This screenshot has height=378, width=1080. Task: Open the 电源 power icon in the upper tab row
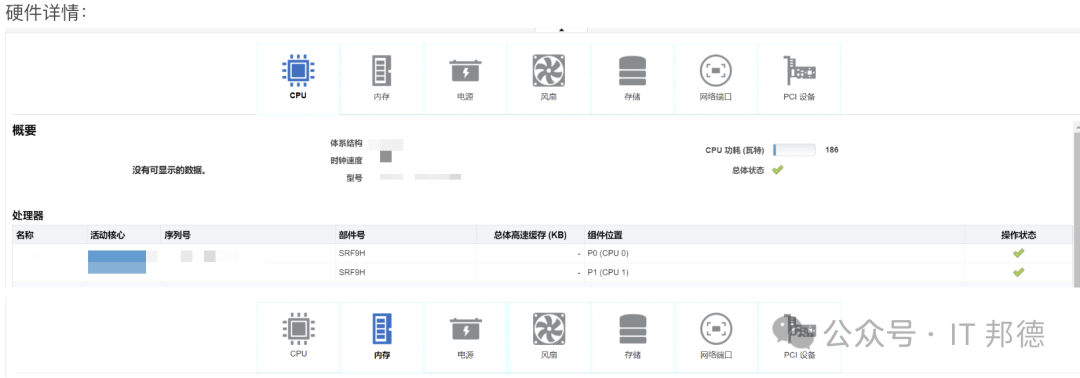point(466,71)
